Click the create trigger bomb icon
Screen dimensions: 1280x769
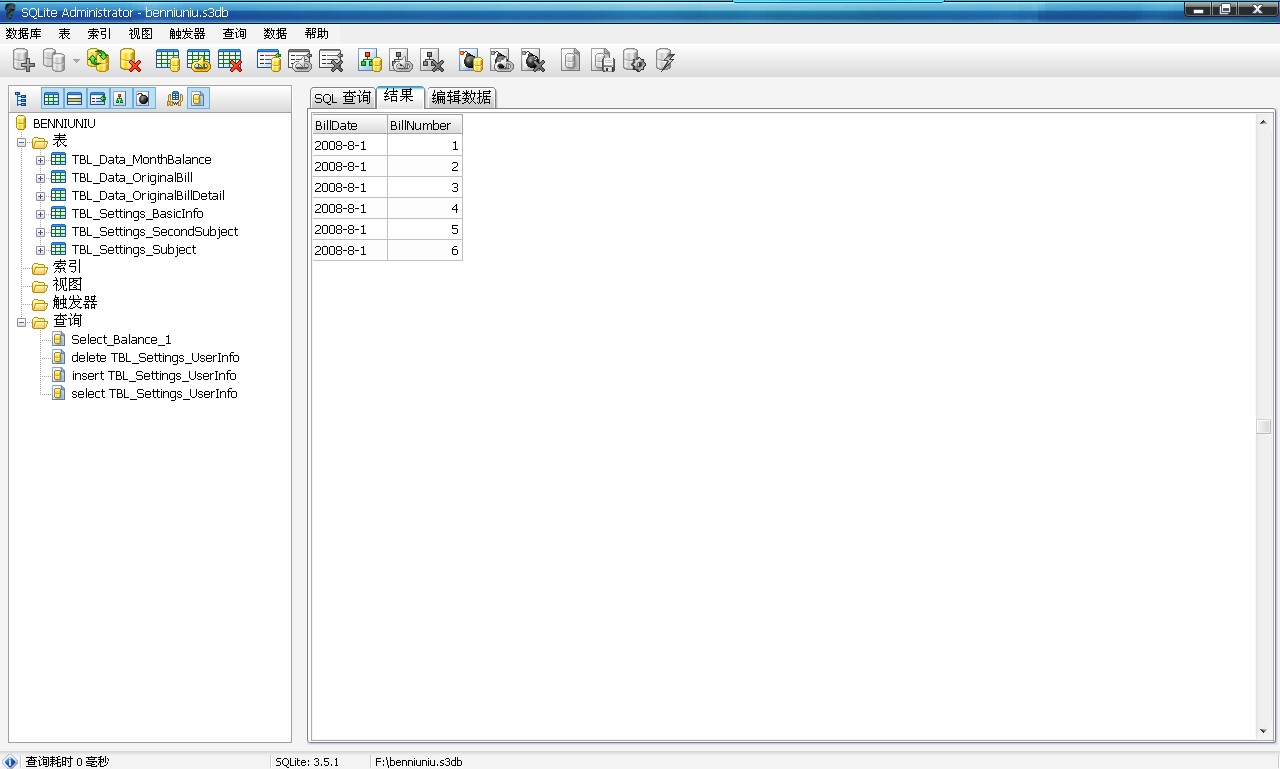coord(471,61)
